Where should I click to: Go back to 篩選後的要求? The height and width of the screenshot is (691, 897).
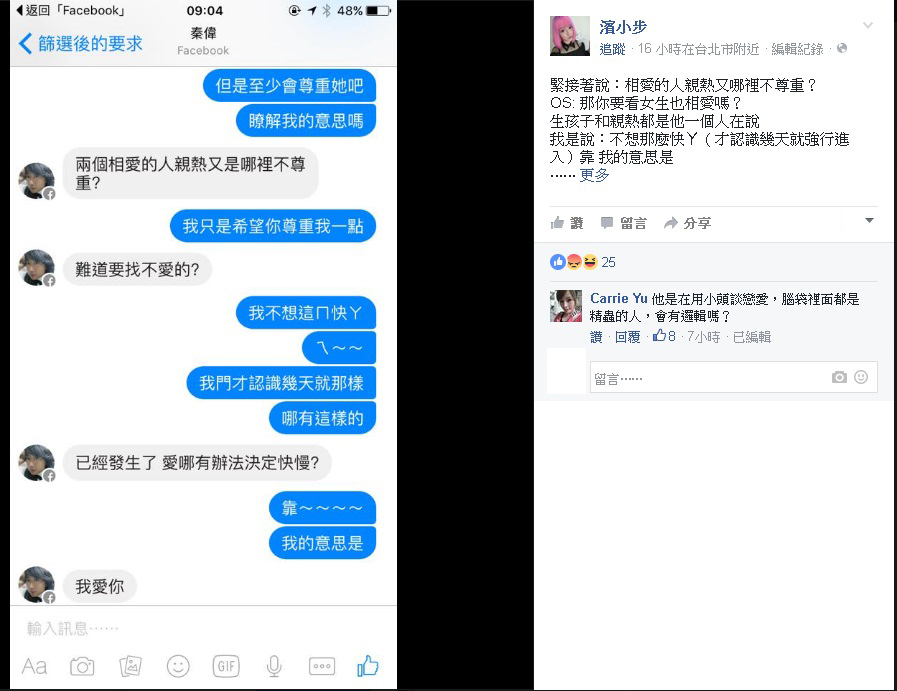click(81, 43)
